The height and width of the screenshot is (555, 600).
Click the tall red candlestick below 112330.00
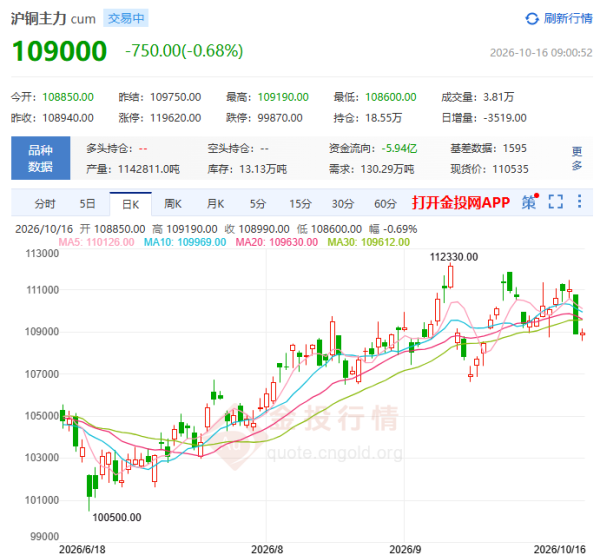[451, 276]
